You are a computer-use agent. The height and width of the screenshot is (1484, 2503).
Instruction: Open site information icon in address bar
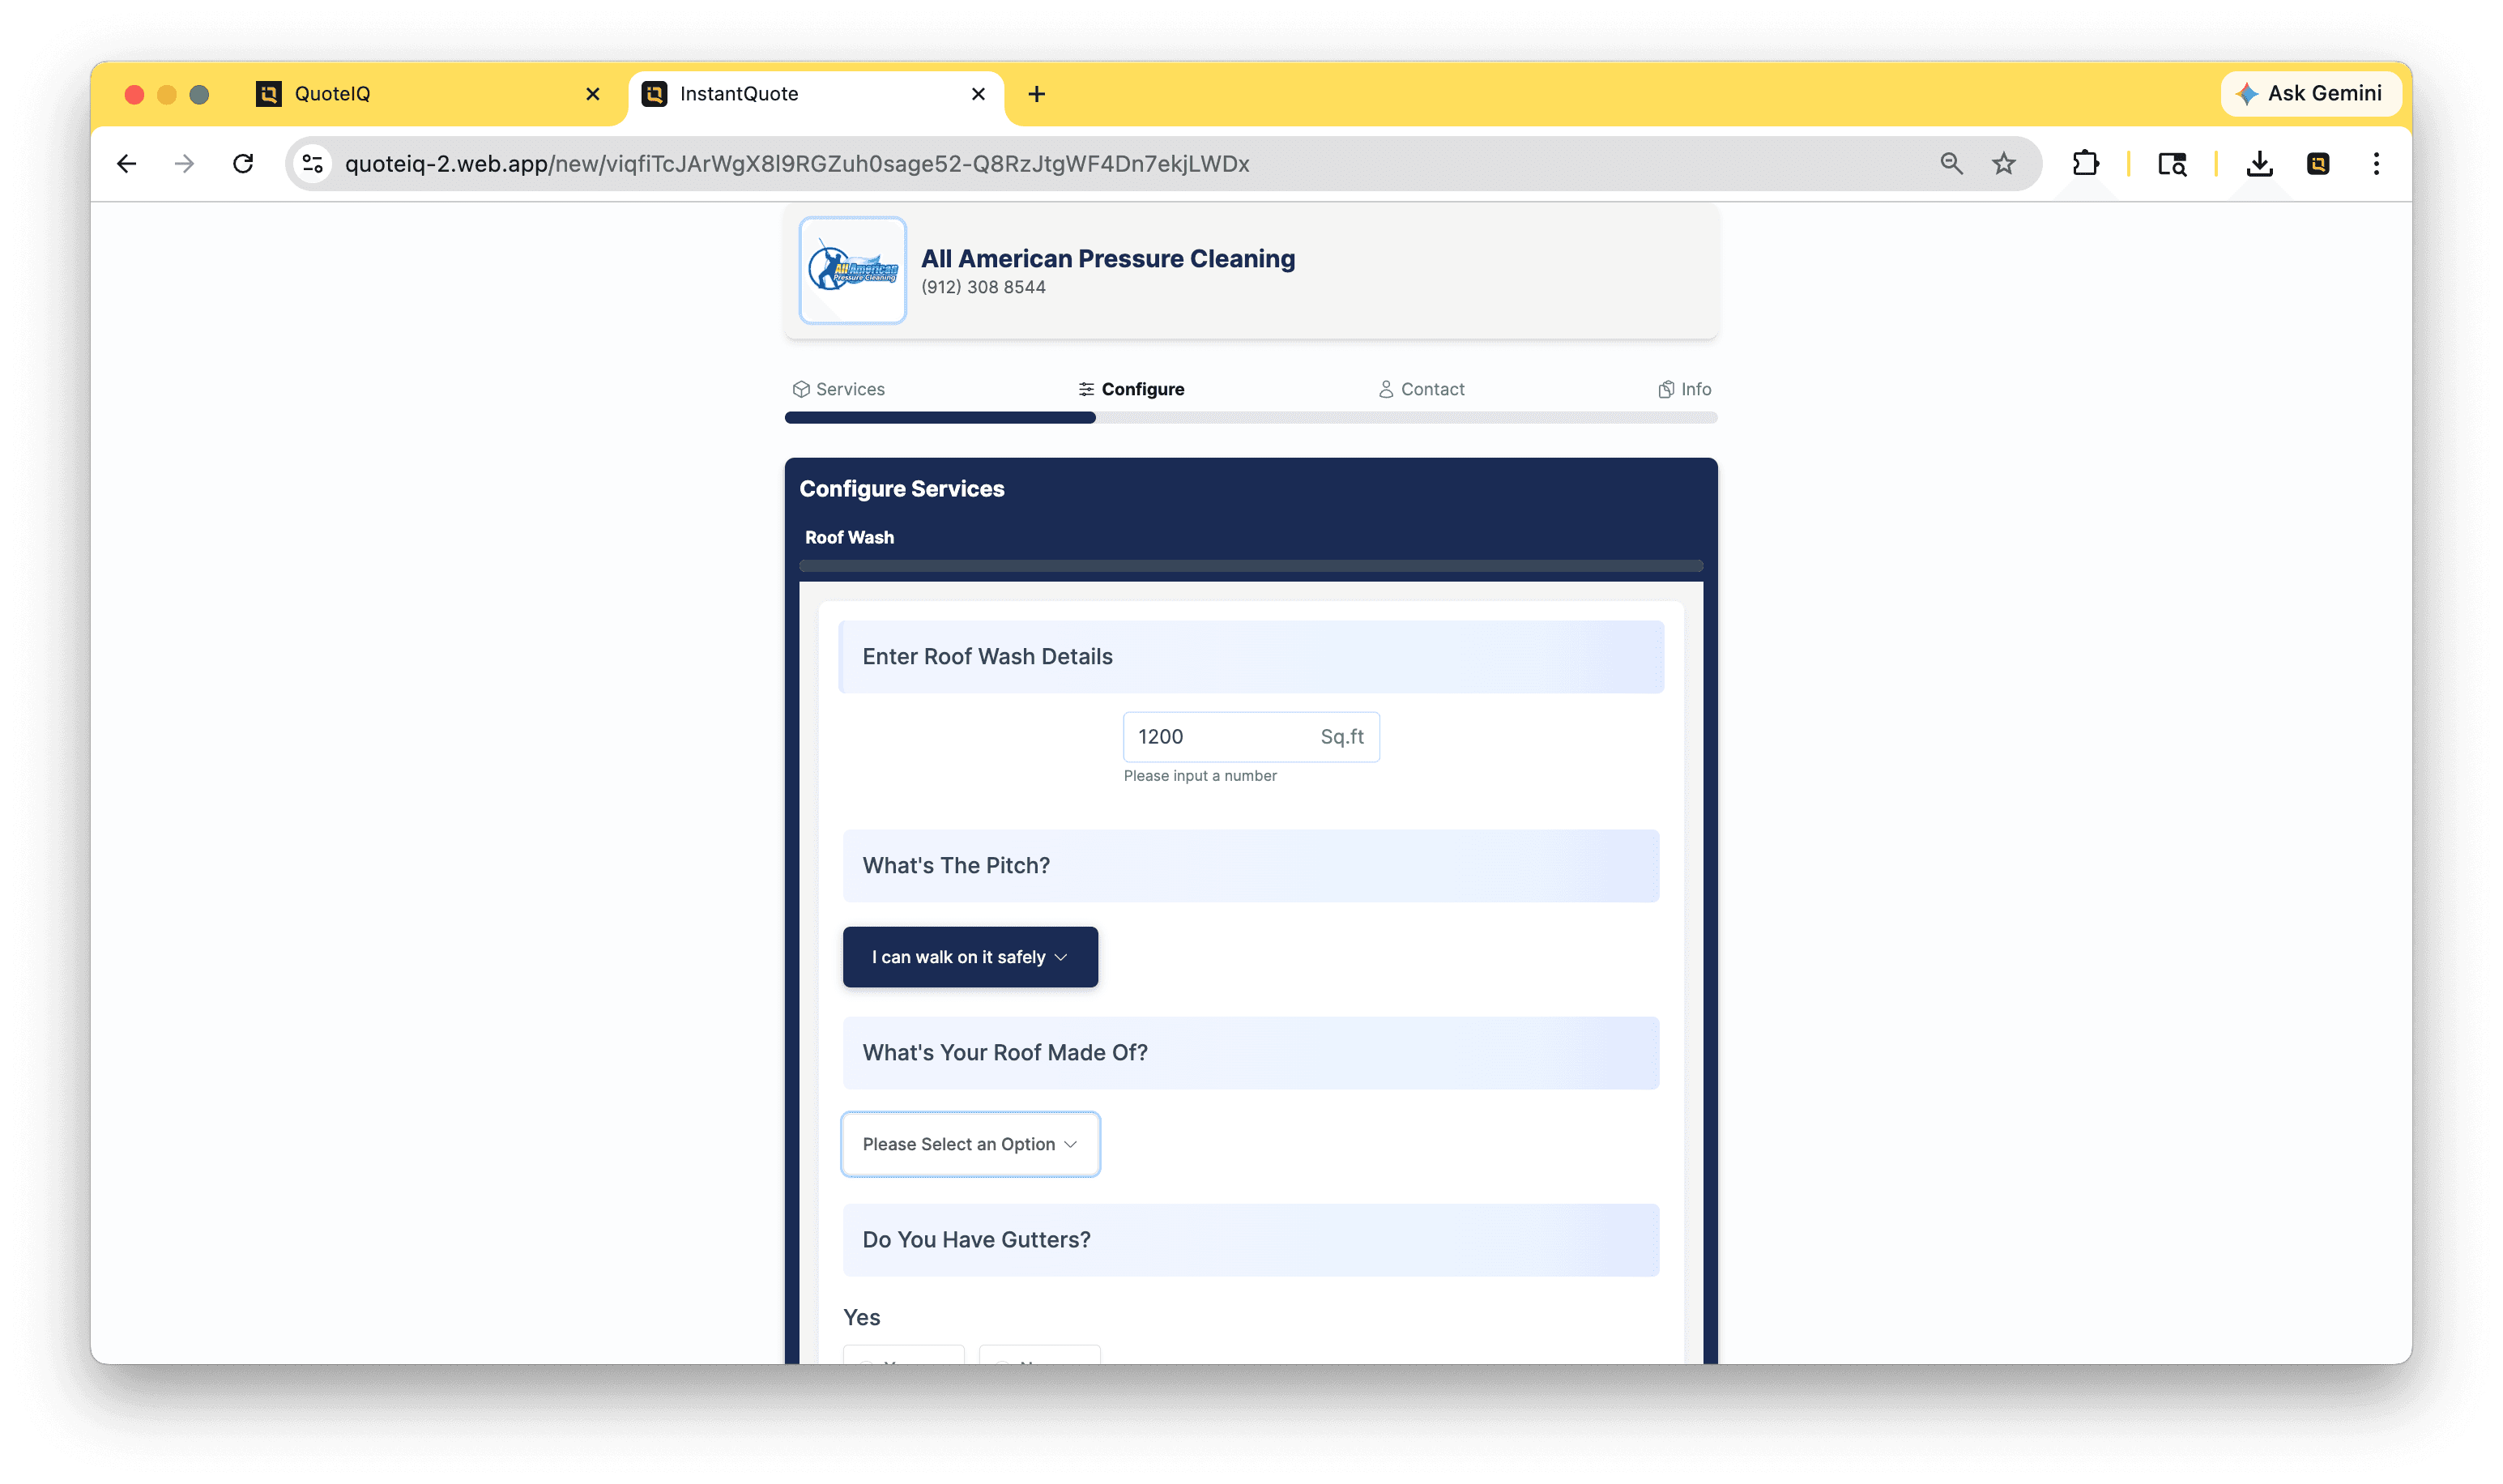(x=313, y=163)
